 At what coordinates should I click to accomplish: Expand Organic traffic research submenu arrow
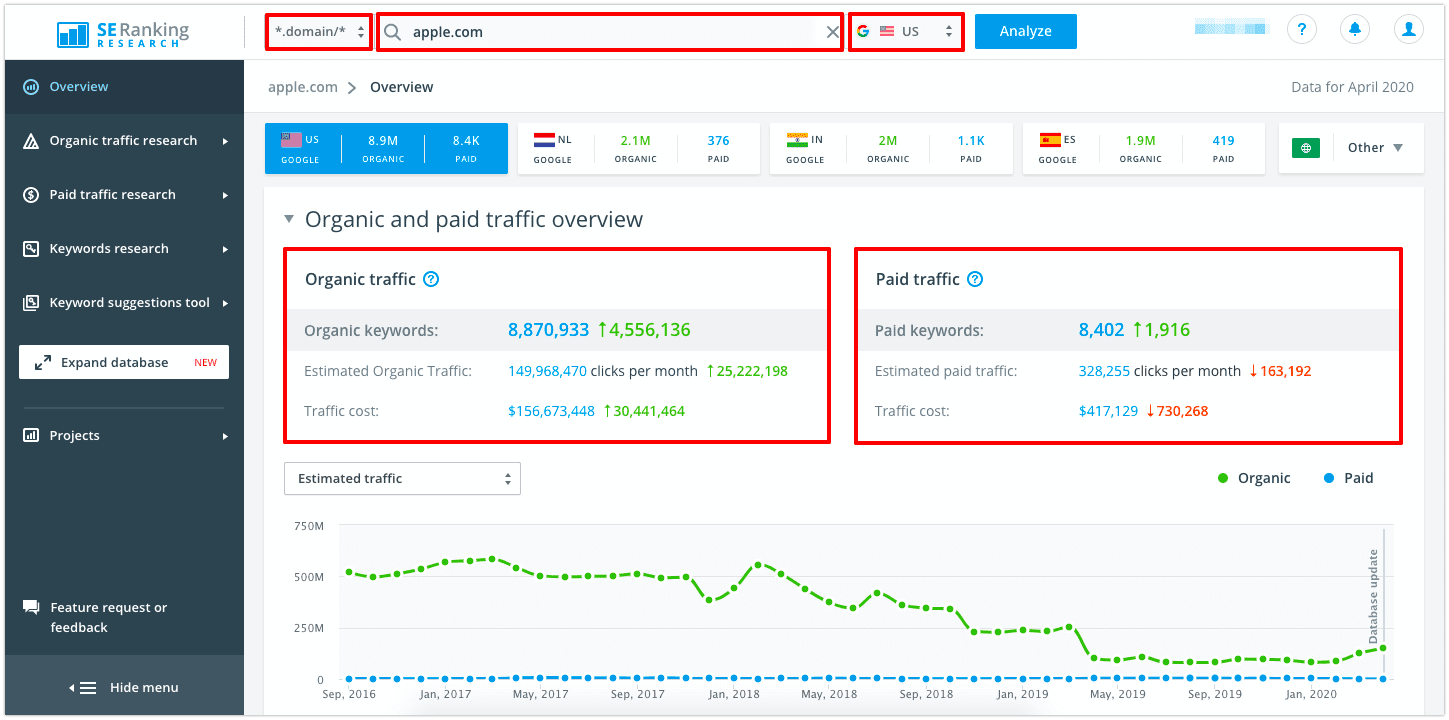(x=225, y=141)
